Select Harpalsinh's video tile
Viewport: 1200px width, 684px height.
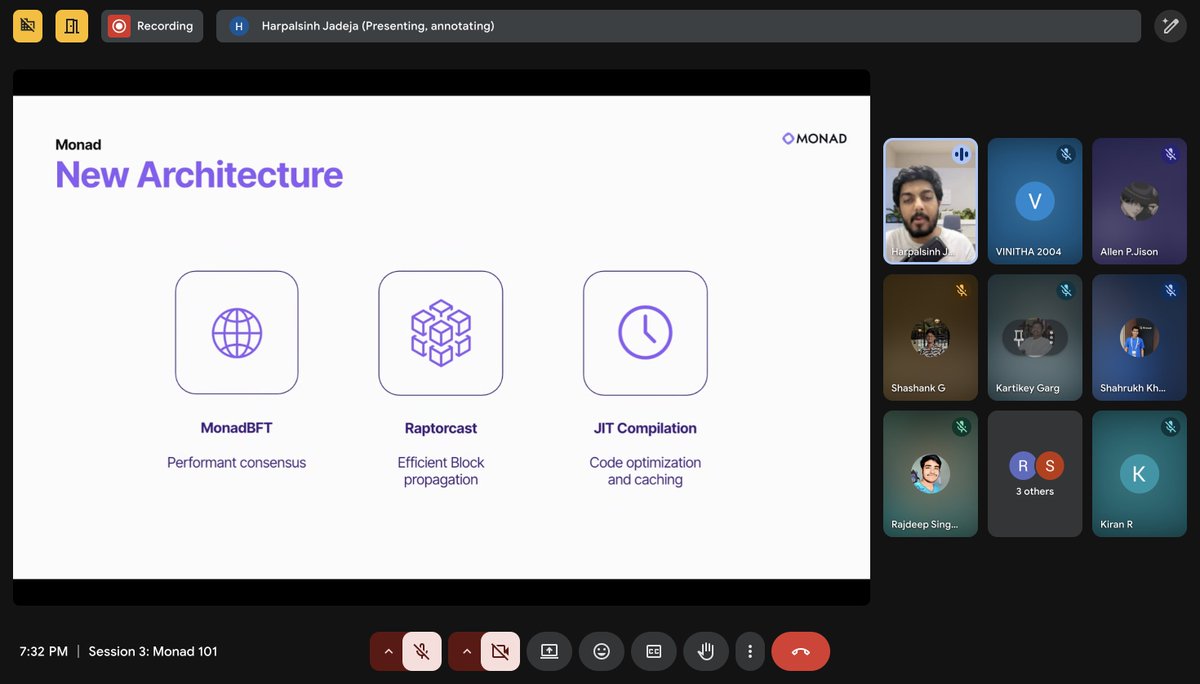[930, 201]
